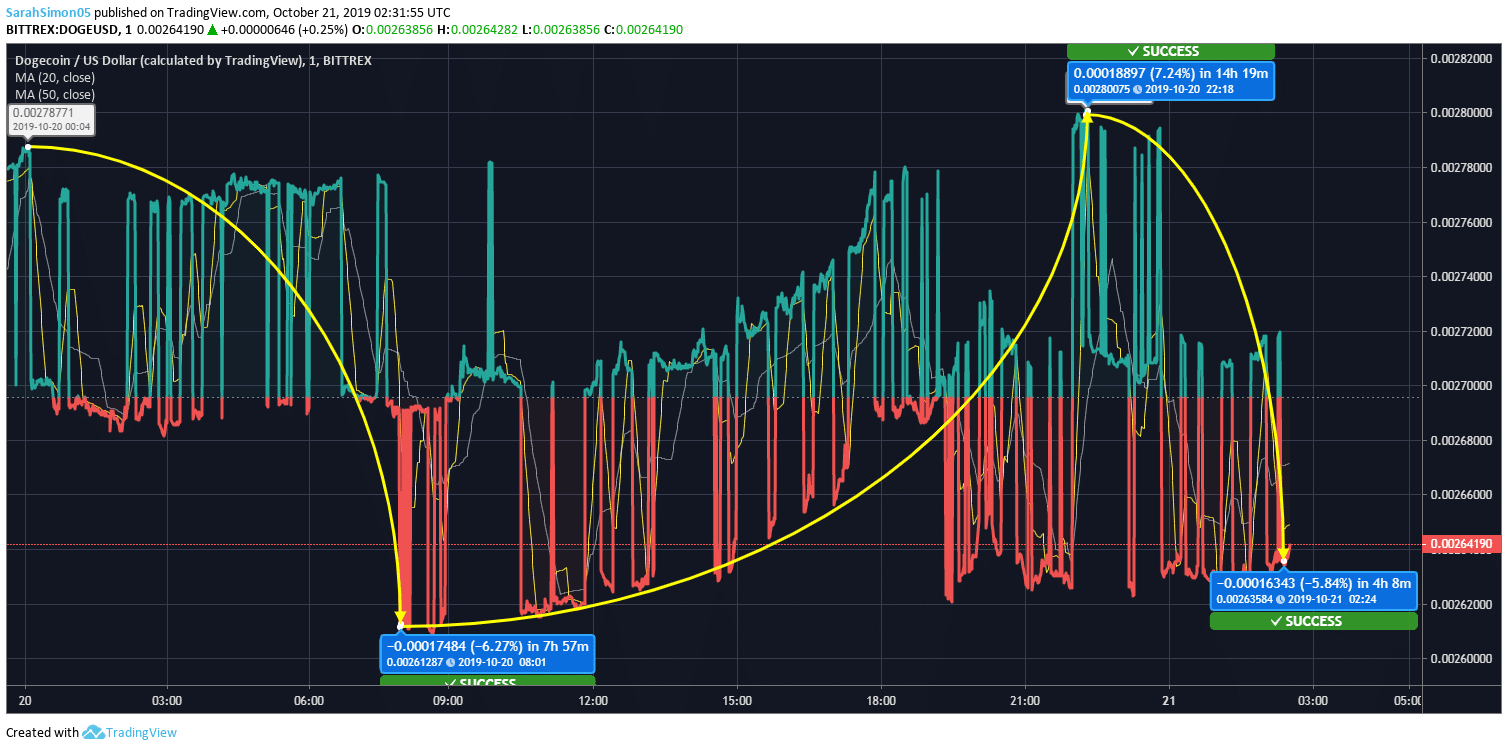1508x750 pixels.
Task: Click the 0.00260000 price axis label
Action: point(1463,658)
